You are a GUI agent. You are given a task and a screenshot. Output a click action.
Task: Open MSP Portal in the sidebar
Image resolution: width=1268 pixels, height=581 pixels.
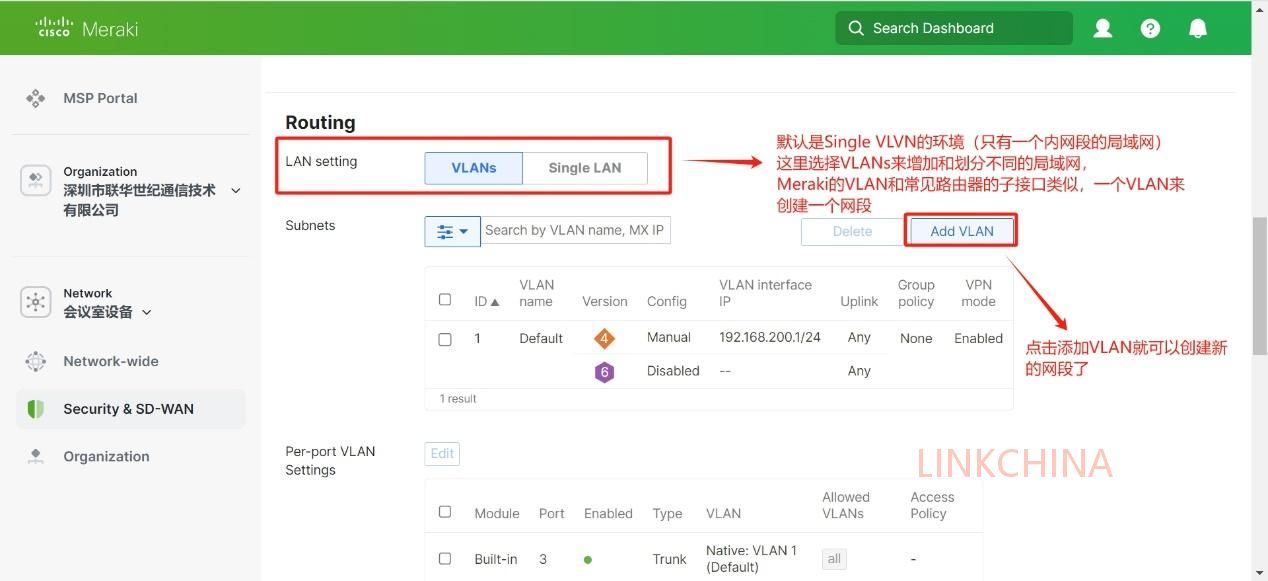[100, 98]
